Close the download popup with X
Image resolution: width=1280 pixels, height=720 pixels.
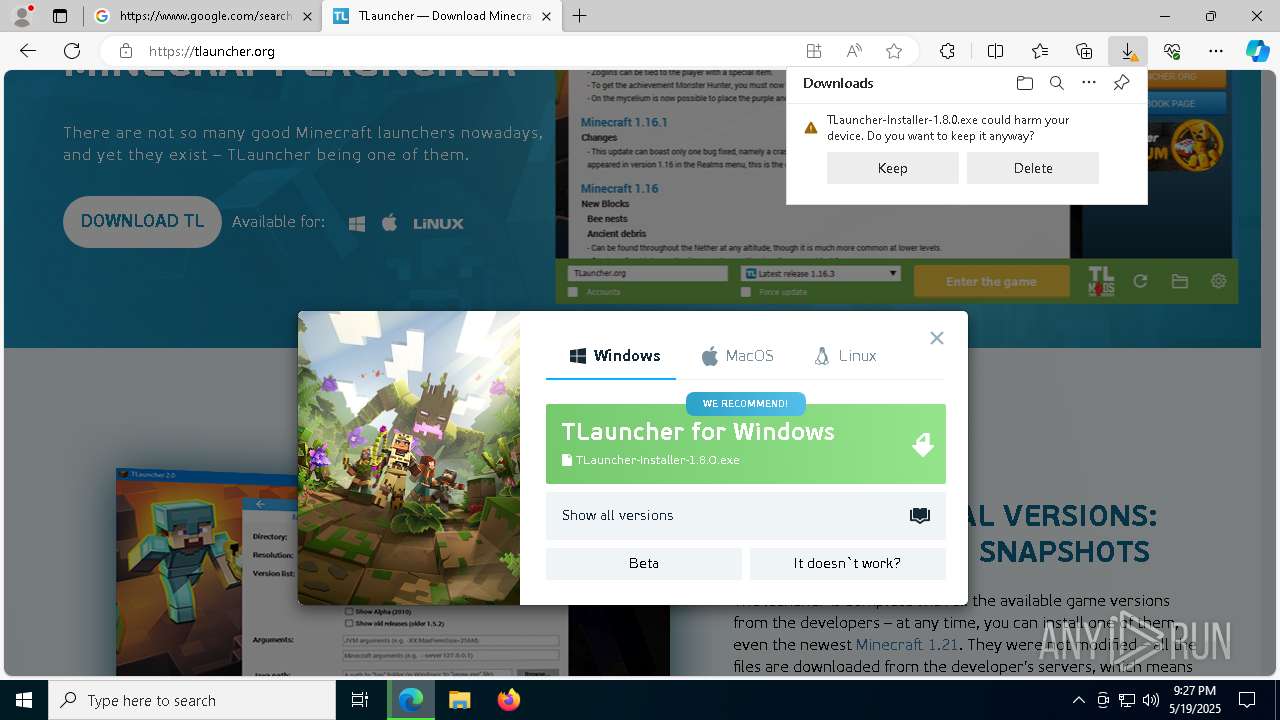[936, 338]
